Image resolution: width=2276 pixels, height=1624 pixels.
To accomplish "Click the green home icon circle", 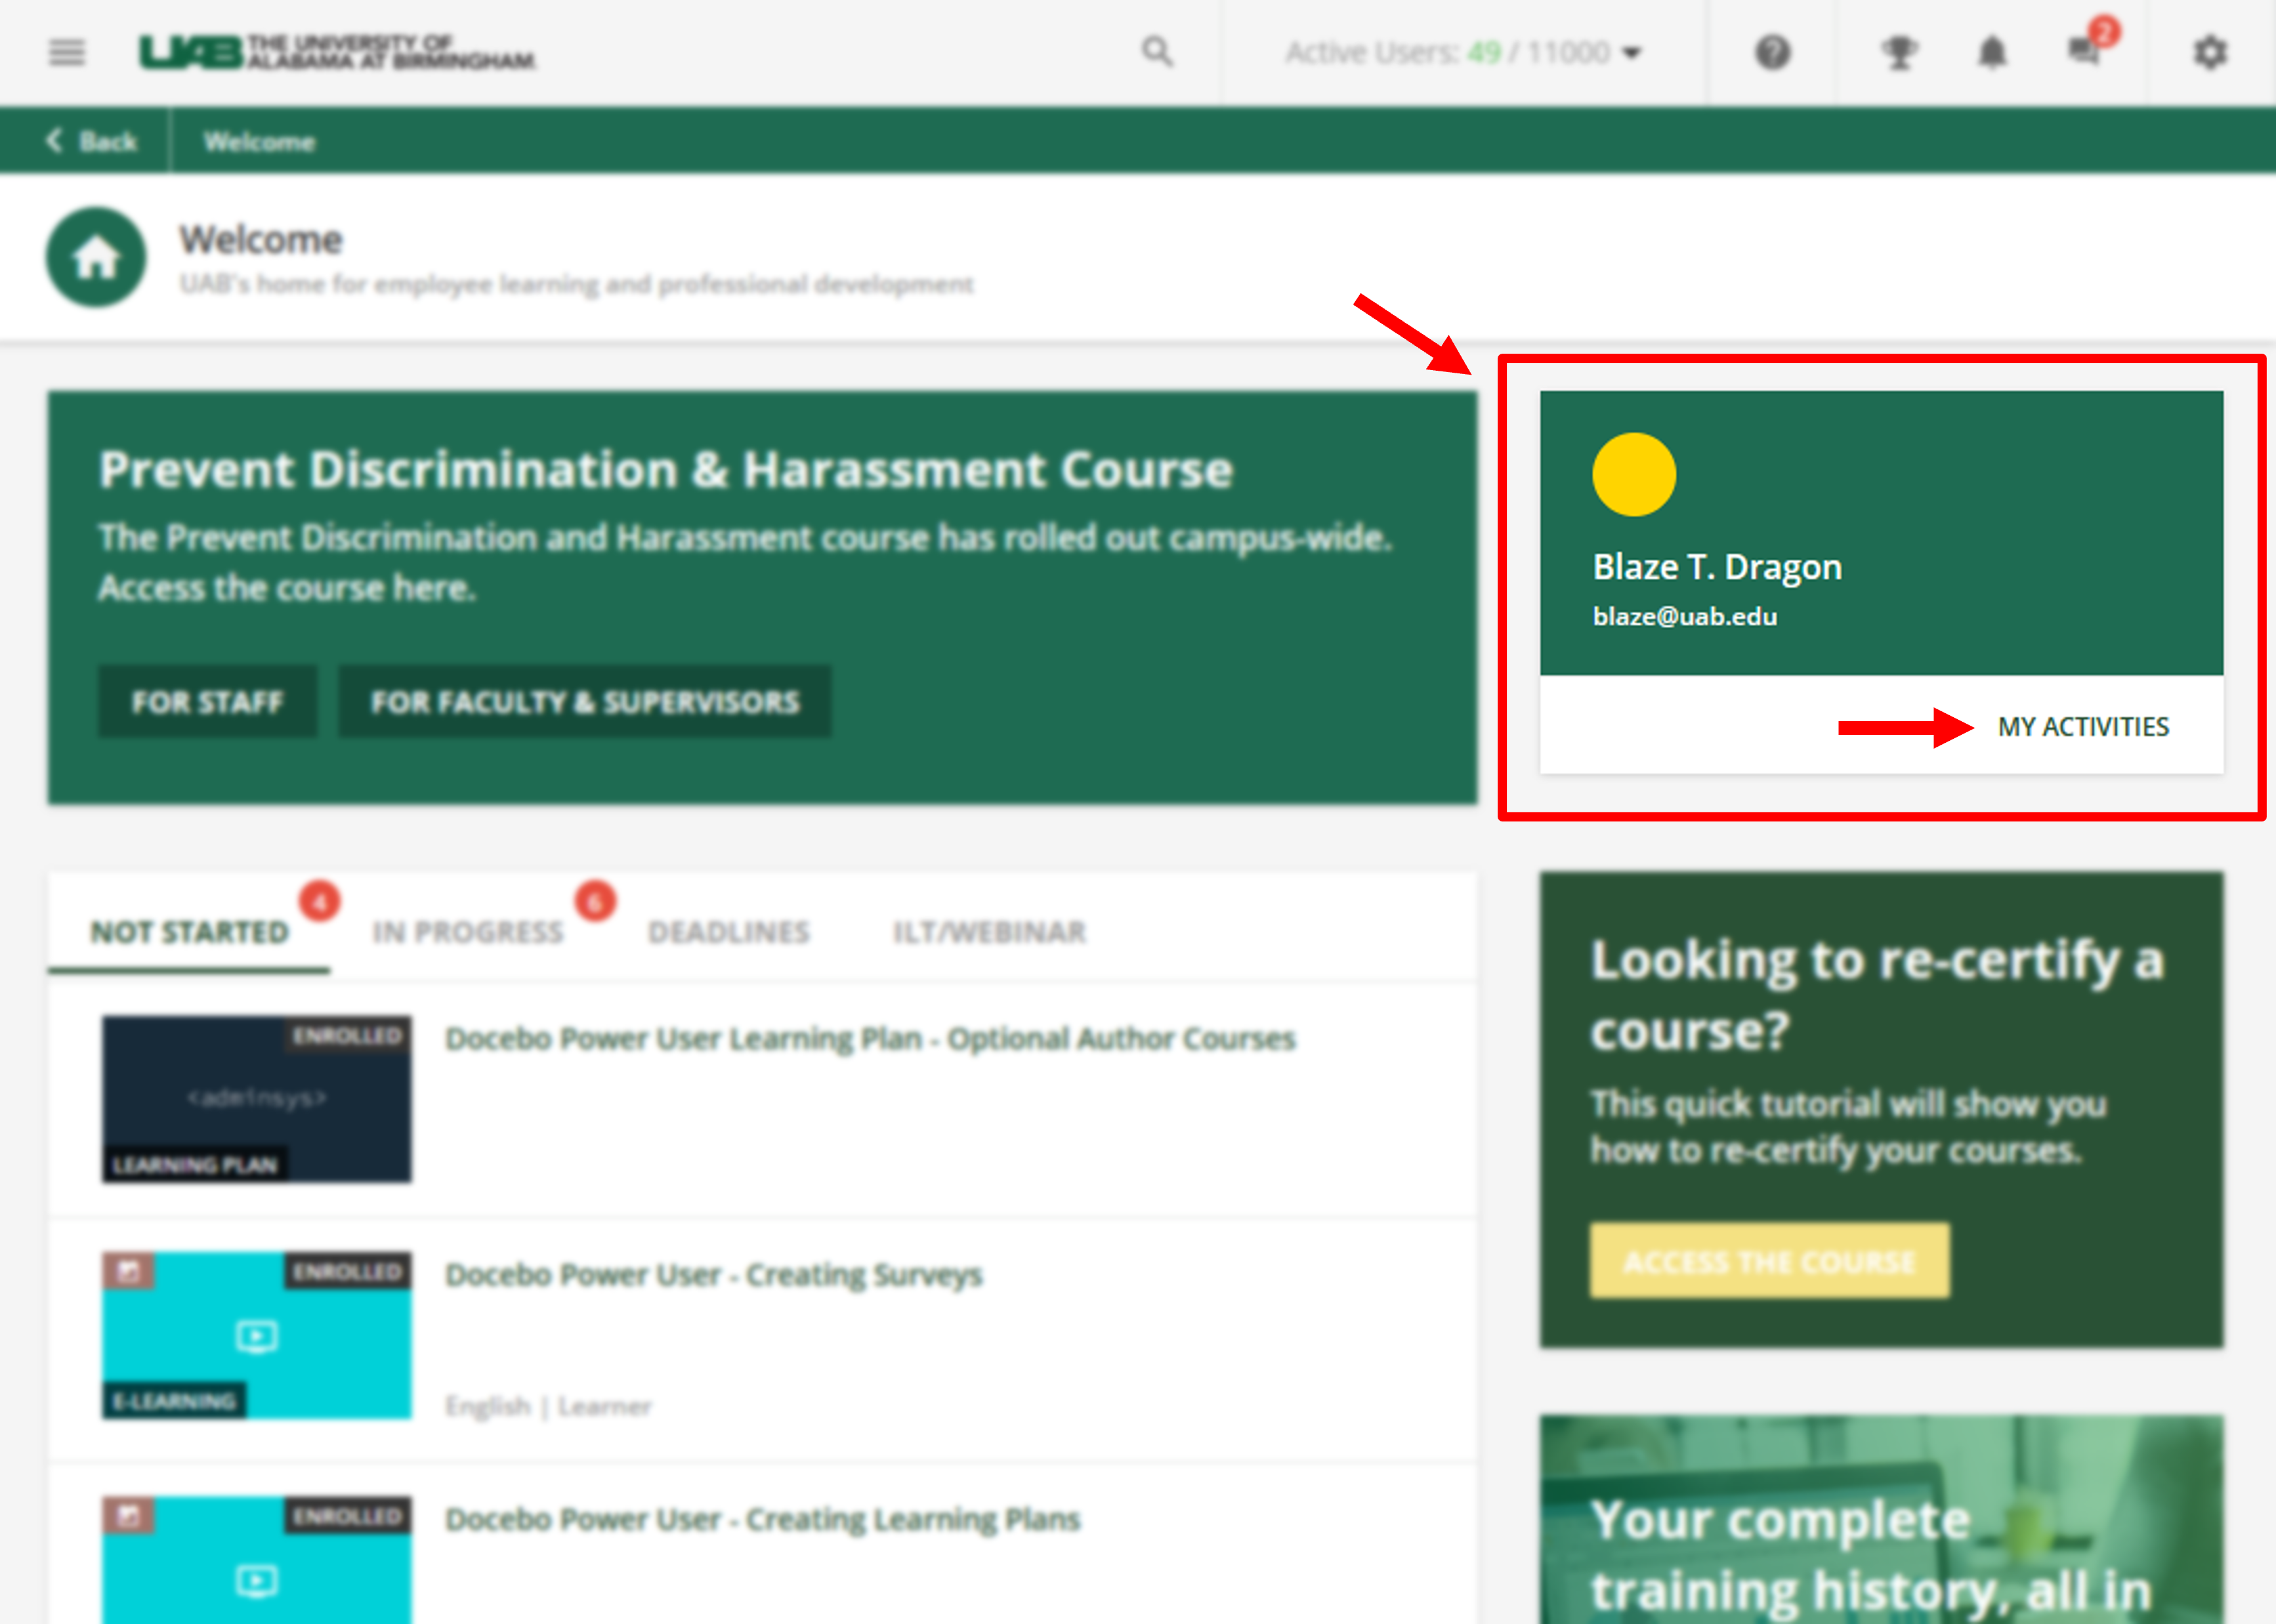I will pyautogui.click(x=96, y=258).
